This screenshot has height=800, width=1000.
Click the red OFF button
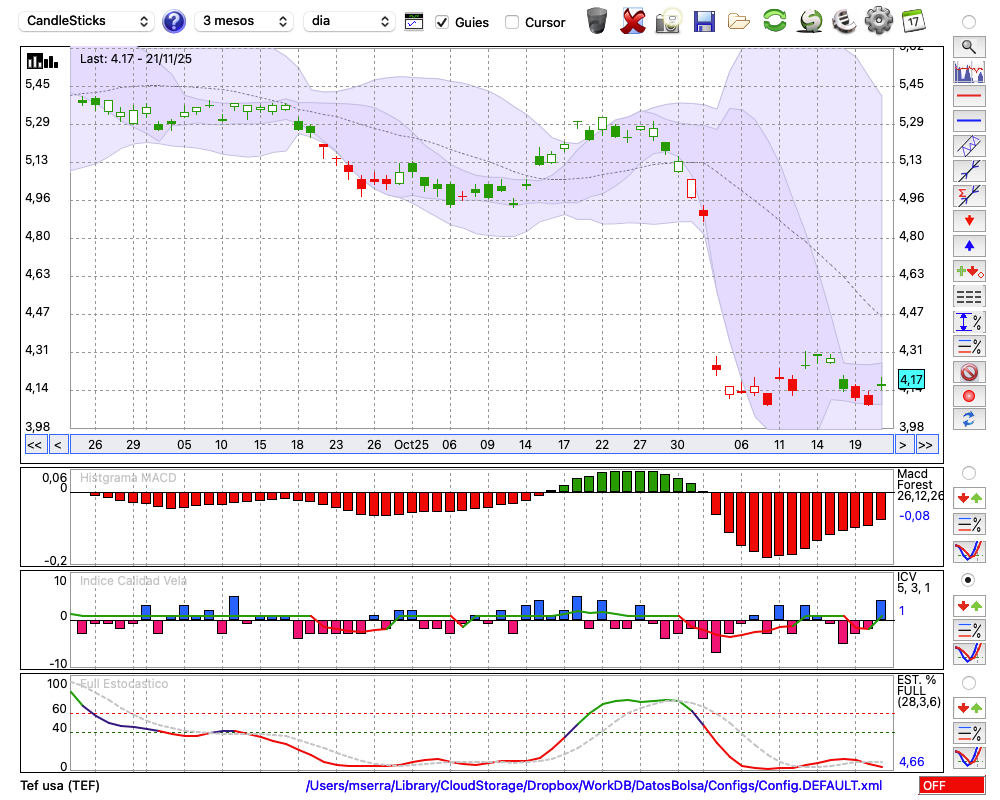tap(951, 786)
